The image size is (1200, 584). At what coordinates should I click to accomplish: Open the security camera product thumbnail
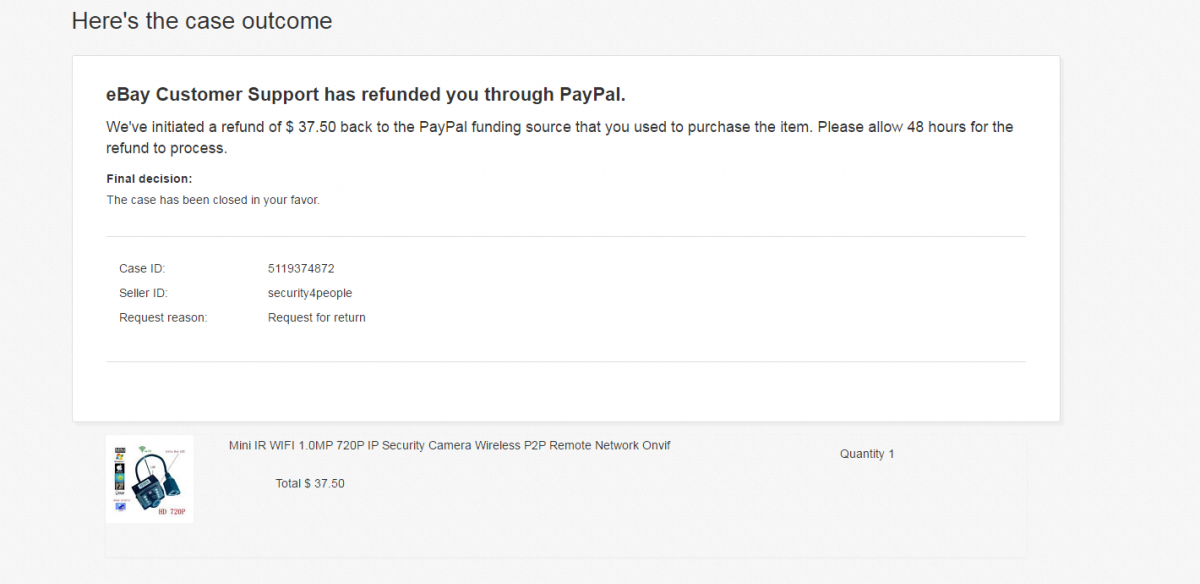pyautogui.click(x=150, y=479)
